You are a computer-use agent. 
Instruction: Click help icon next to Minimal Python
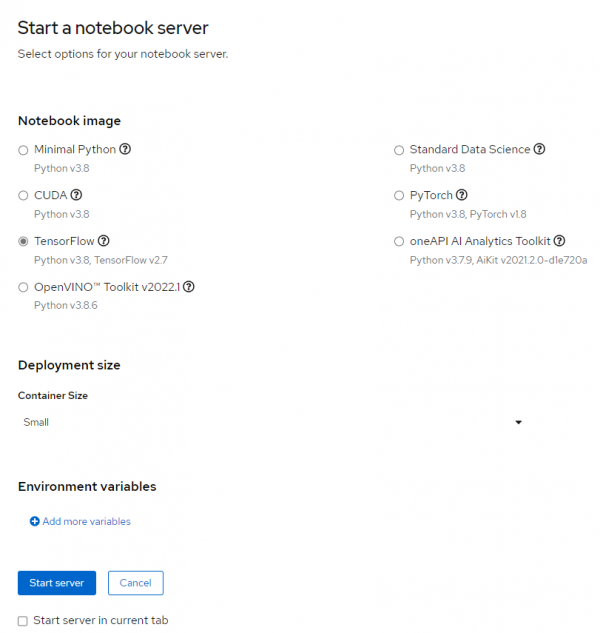126,149
